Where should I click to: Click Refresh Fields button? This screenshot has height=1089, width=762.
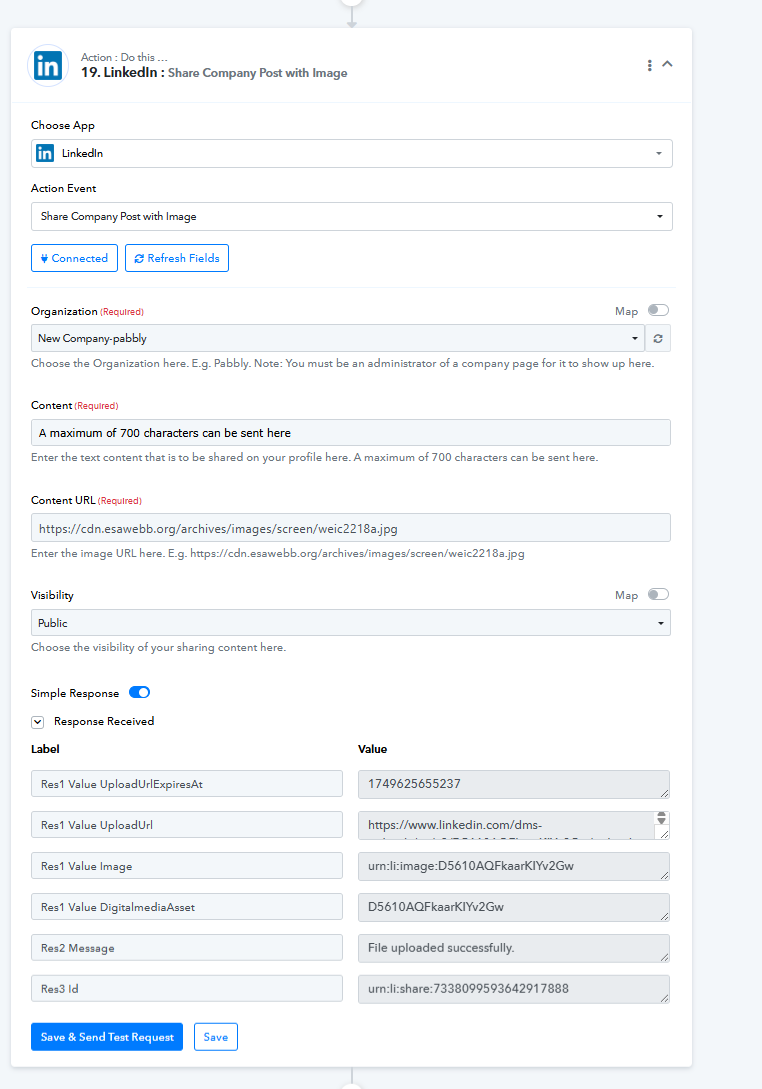click(177, 258)
